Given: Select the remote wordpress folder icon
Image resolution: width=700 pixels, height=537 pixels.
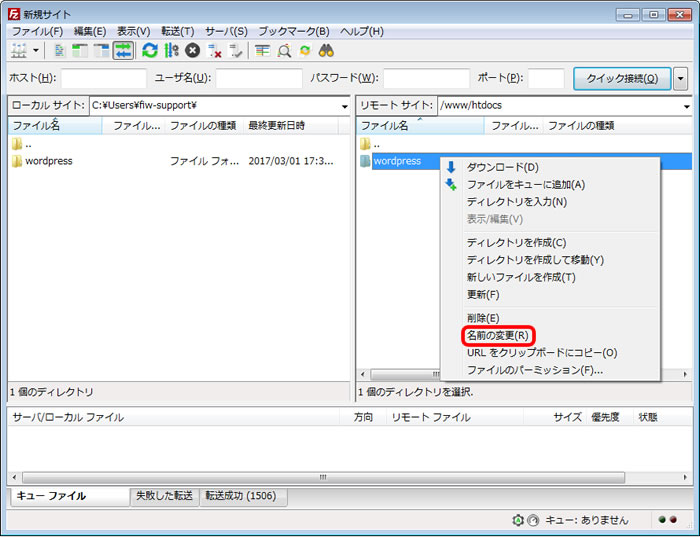Looking at the screenshot, I should [365, 161].
